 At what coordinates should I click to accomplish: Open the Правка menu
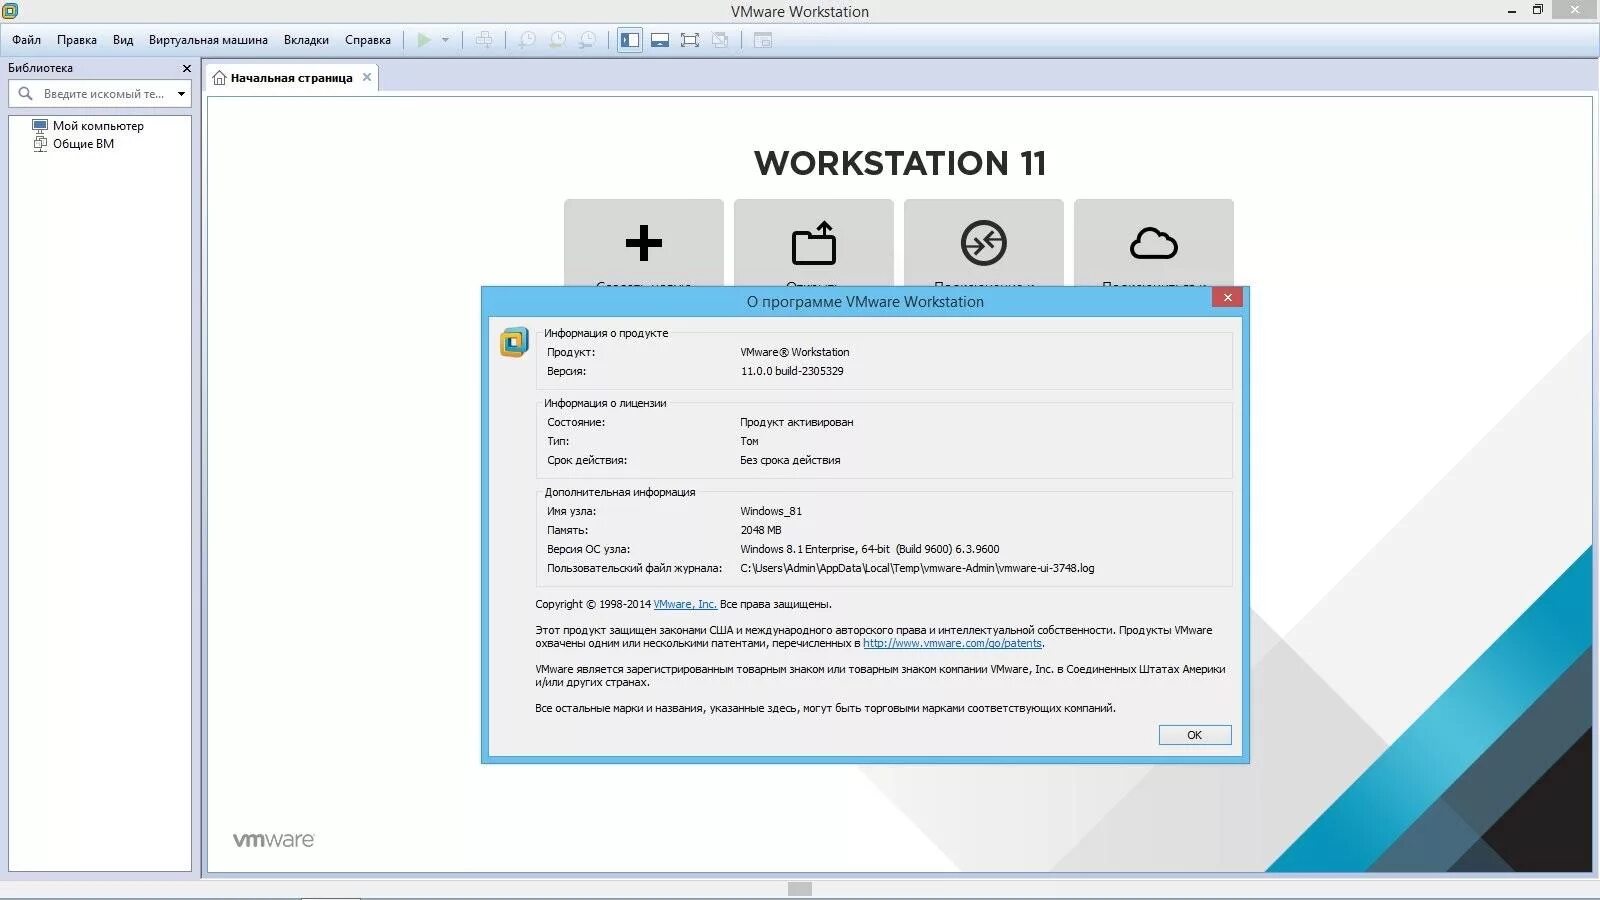point(77,40)
